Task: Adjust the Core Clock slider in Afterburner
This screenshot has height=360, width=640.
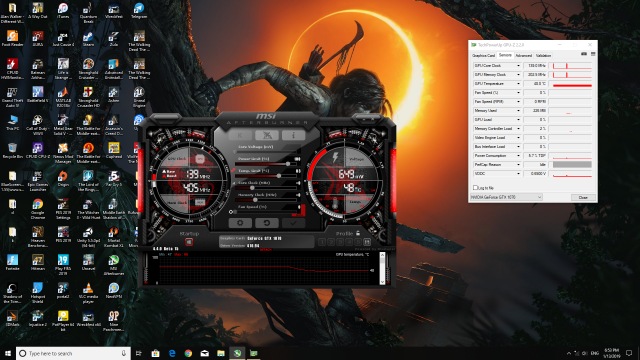Action: (x=265, y=188)
